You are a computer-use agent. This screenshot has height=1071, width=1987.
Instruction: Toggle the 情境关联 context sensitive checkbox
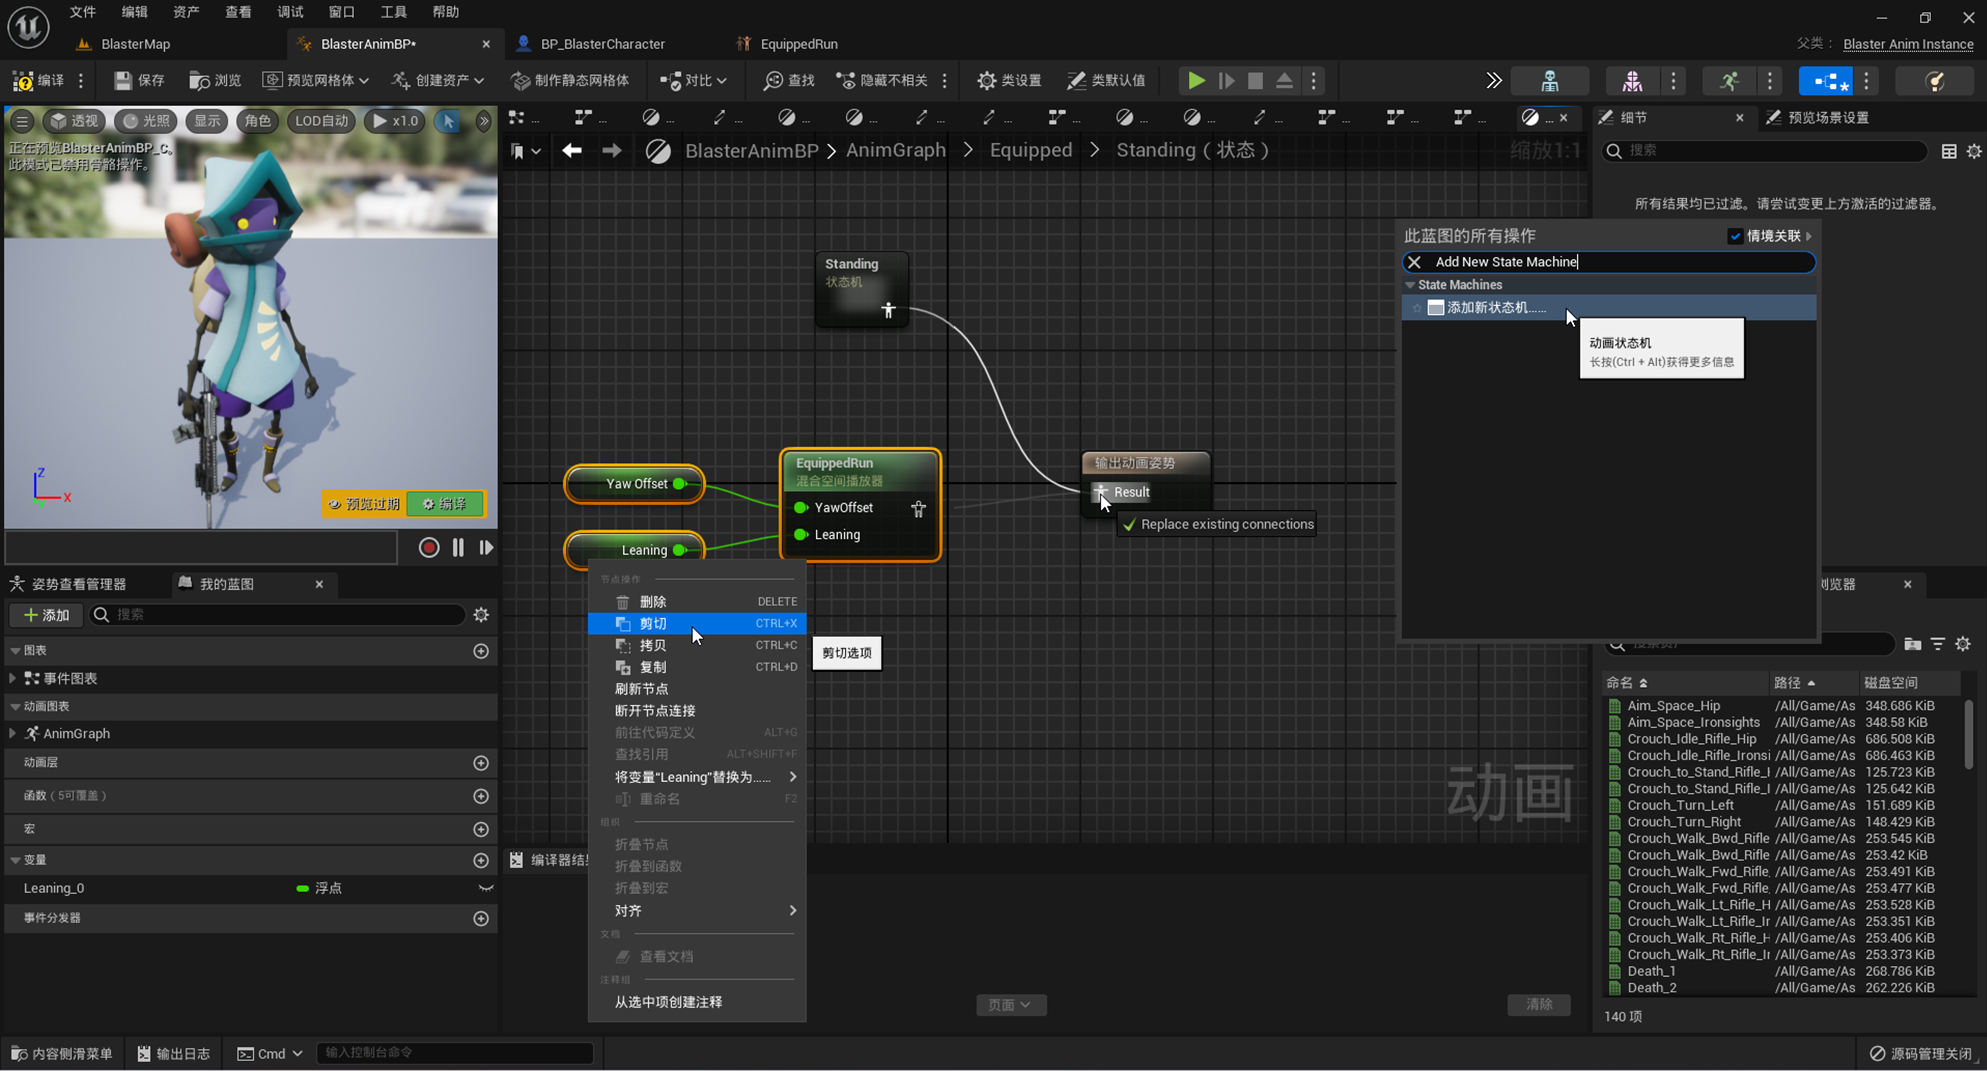coord(1735,236)
